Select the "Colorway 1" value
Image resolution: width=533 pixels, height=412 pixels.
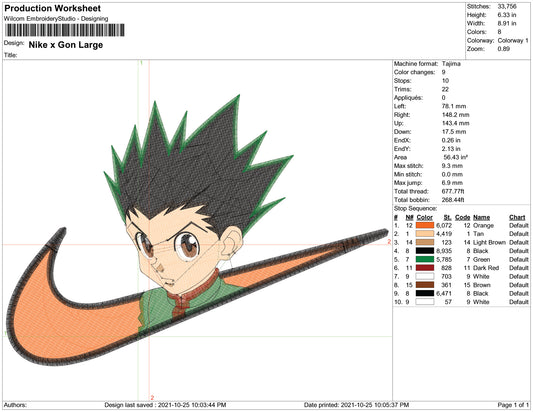click(513, 40)
